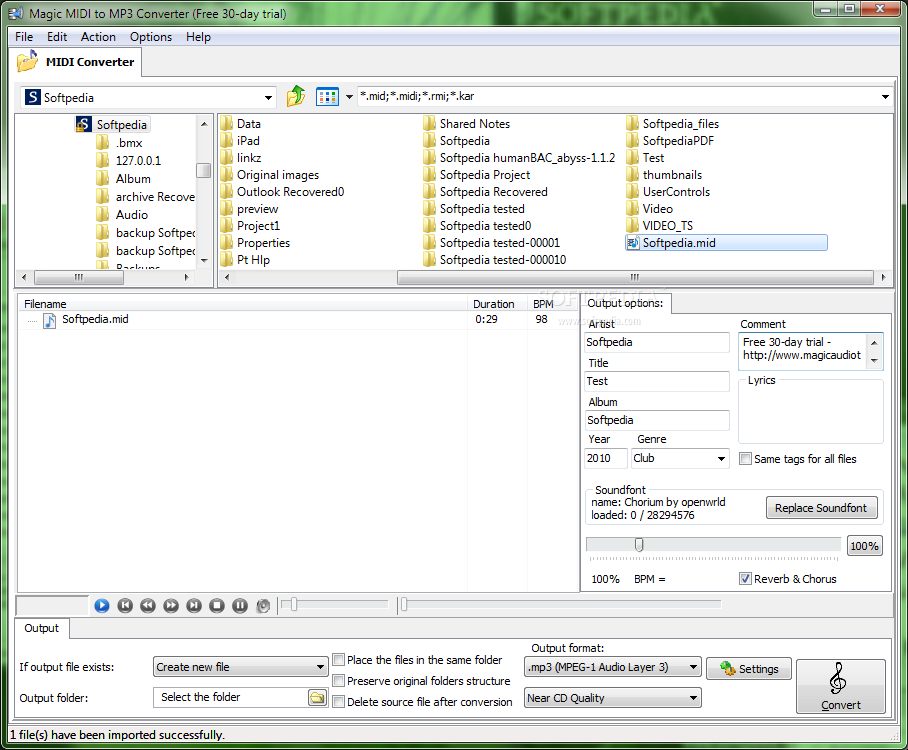
Task: Open the iPad folder
Action: click(x=240, y=141)
